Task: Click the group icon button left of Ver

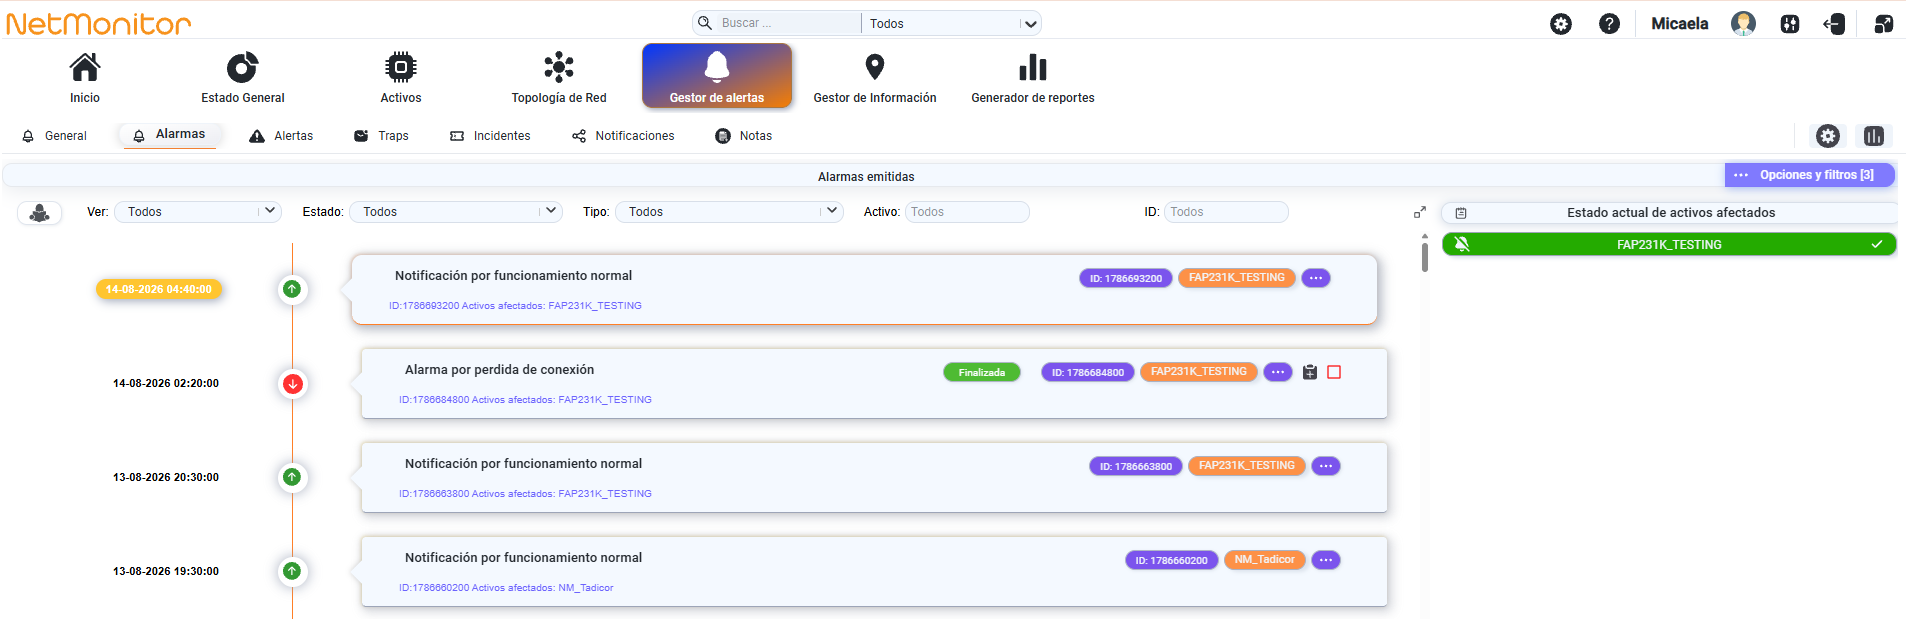Action: 40,212
